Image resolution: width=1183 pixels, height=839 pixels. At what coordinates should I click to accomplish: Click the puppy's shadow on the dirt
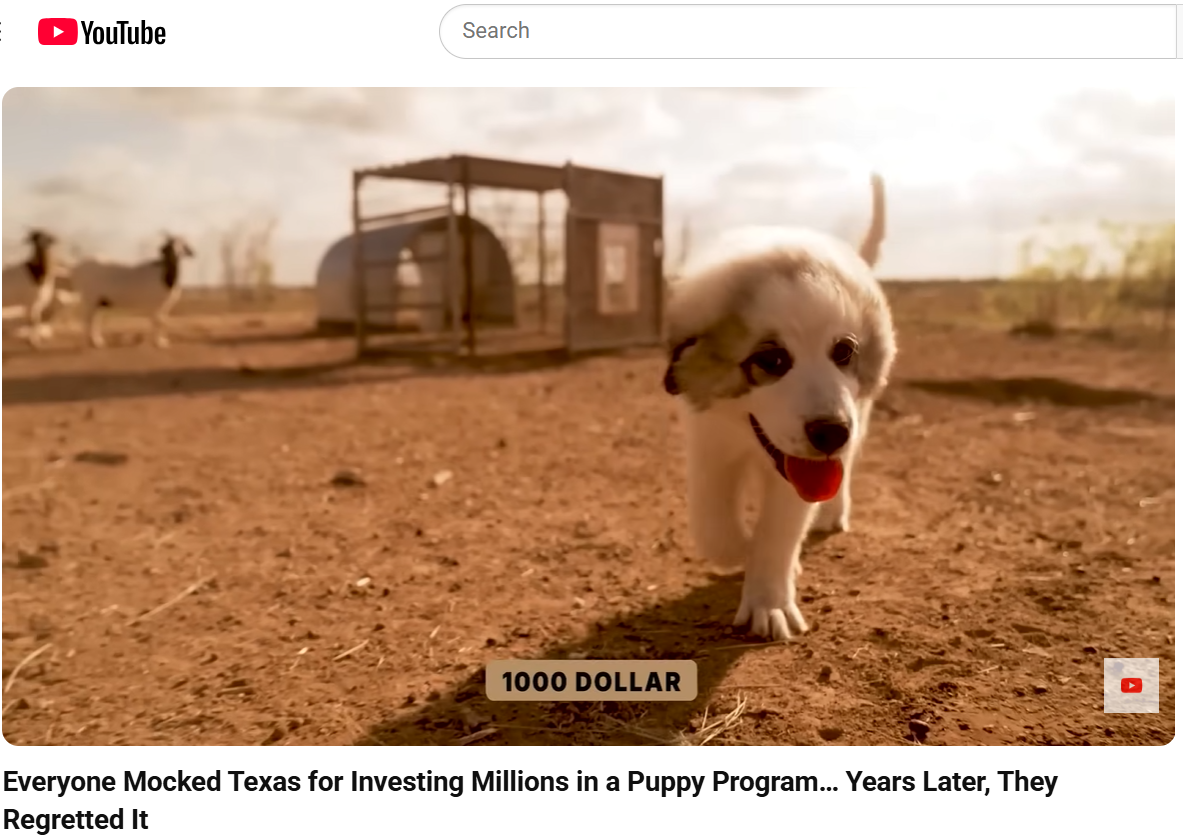(x=573, y=672)
